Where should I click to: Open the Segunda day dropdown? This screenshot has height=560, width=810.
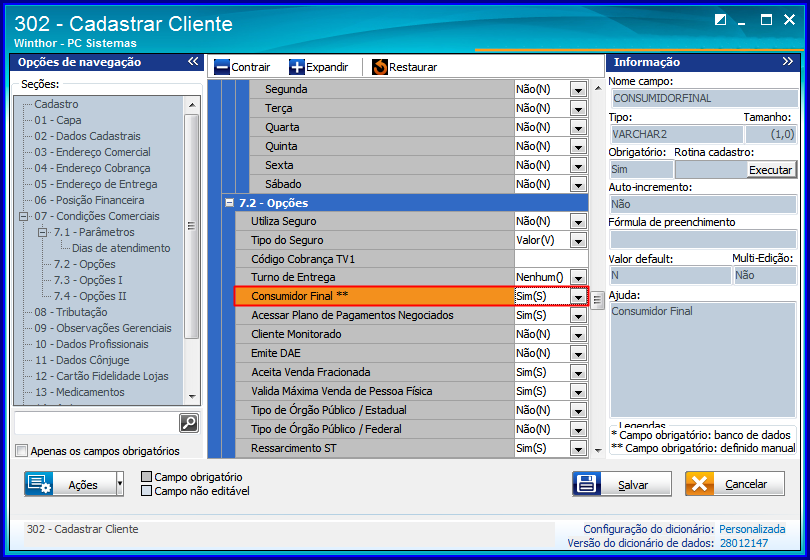(578, 89)
